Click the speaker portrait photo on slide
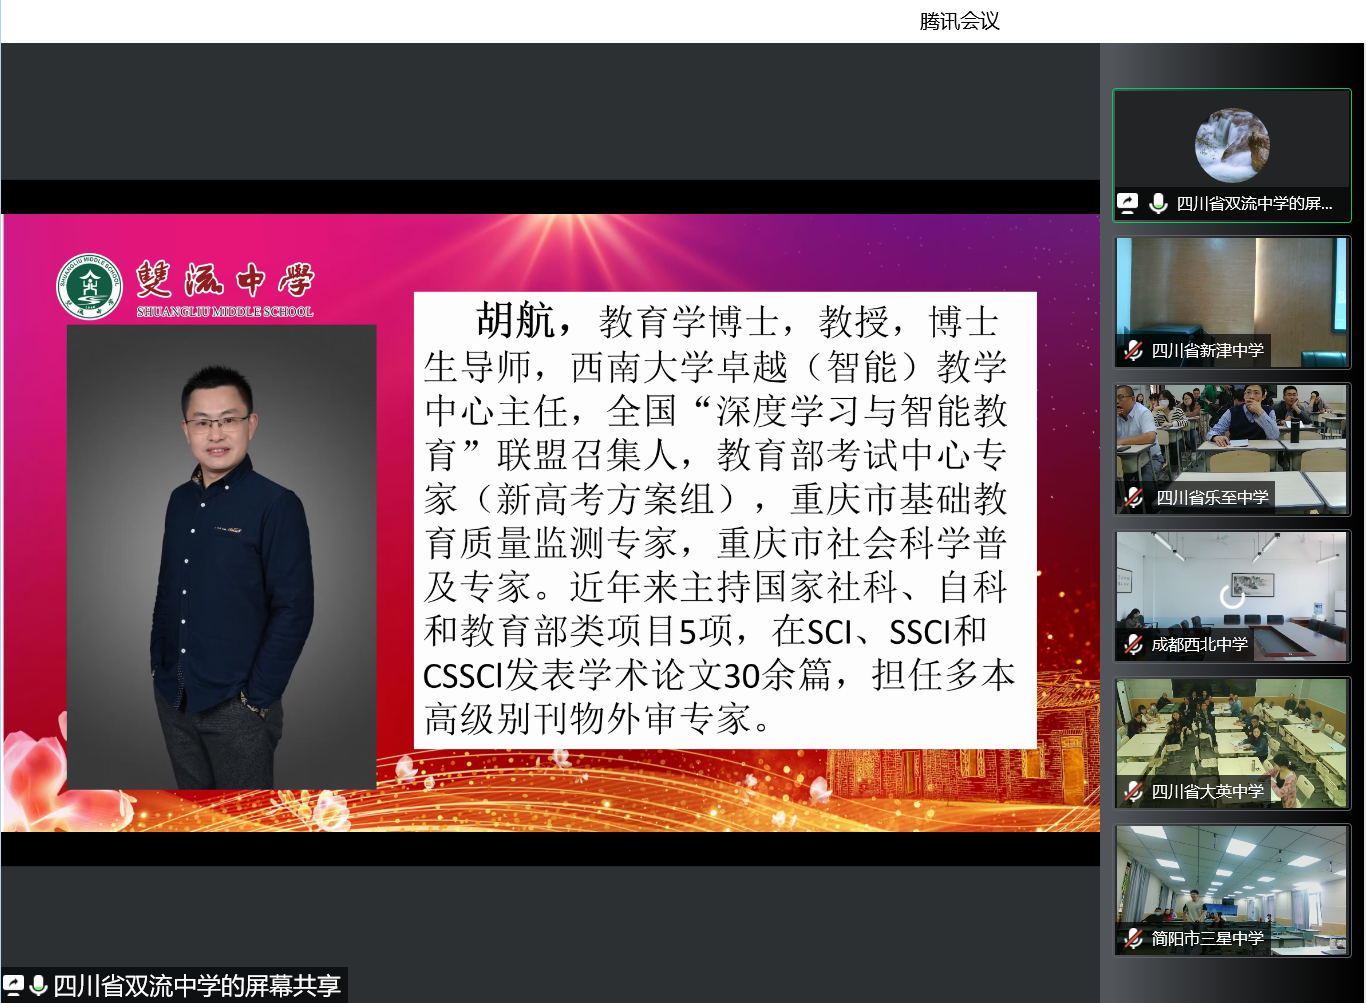Image resolution: width=1366 pixels, height=1003 pixels. click(221, 556)
